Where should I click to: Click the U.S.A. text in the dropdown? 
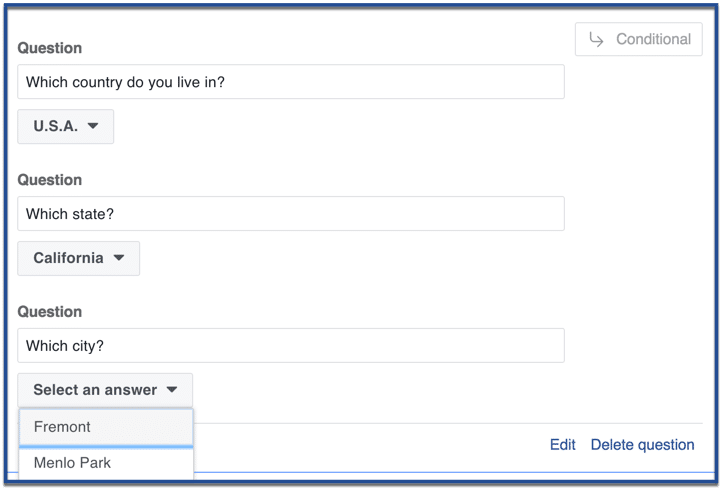click(x=56, y=126)
